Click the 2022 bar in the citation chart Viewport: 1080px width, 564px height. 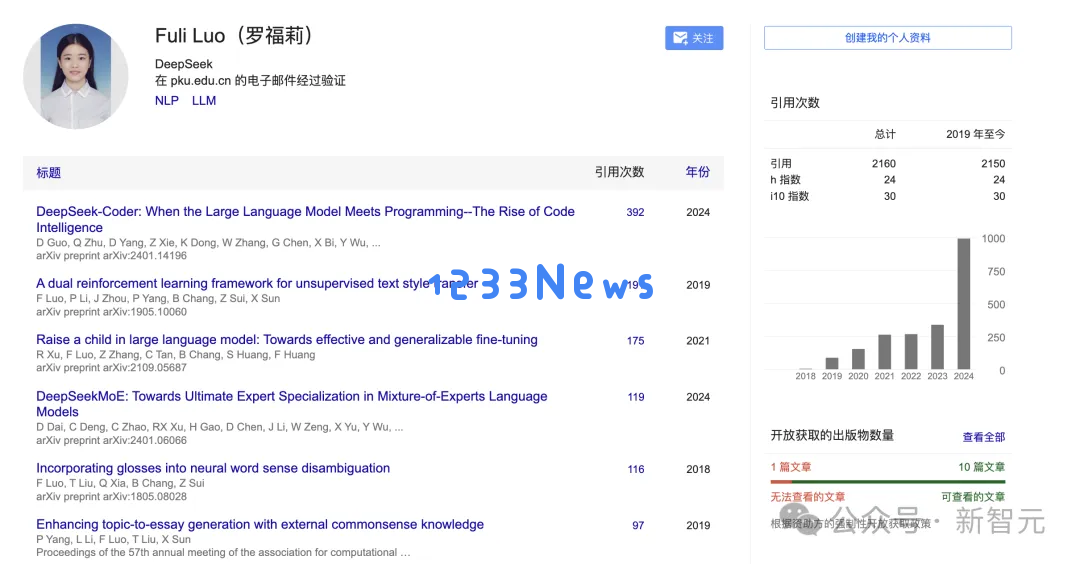point(911,351)
